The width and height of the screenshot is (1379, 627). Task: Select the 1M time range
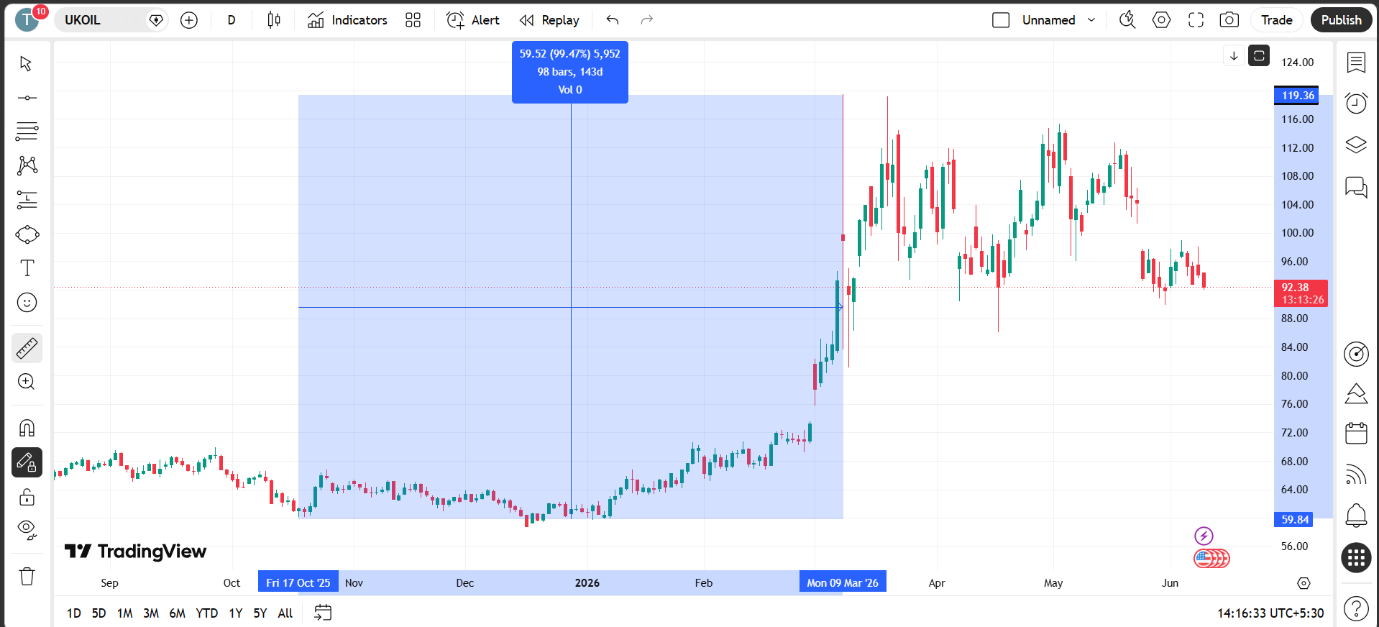125,613
